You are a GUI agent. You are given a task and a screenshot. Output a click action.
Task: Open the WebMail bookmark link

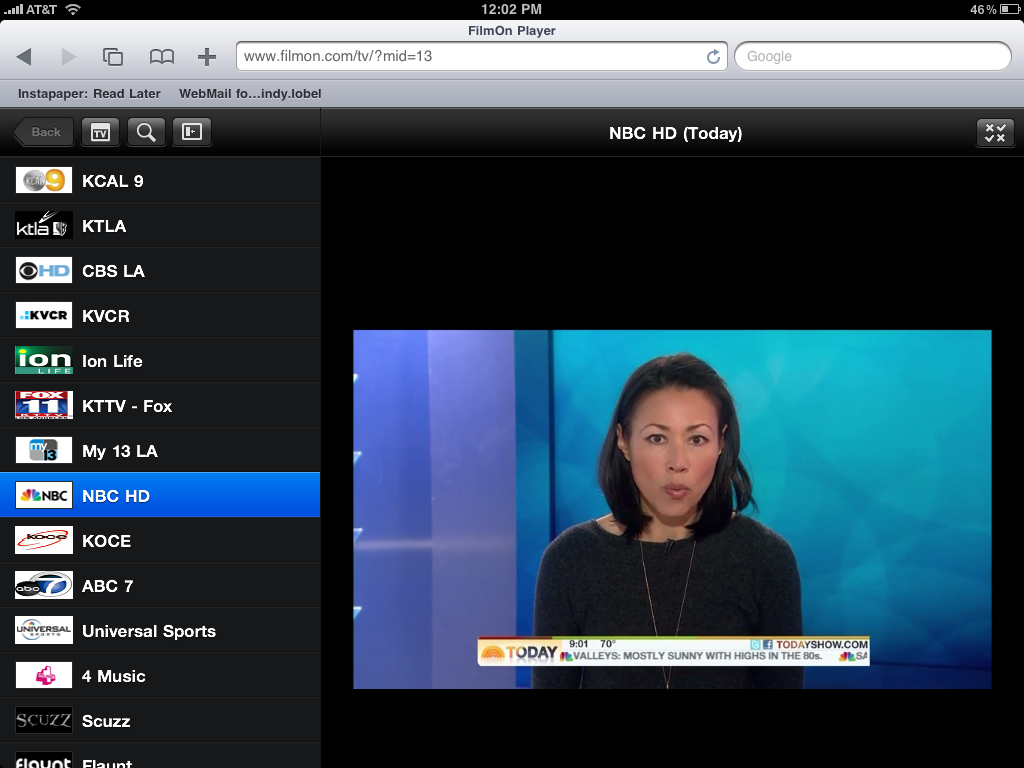click(x=250, y=94)
